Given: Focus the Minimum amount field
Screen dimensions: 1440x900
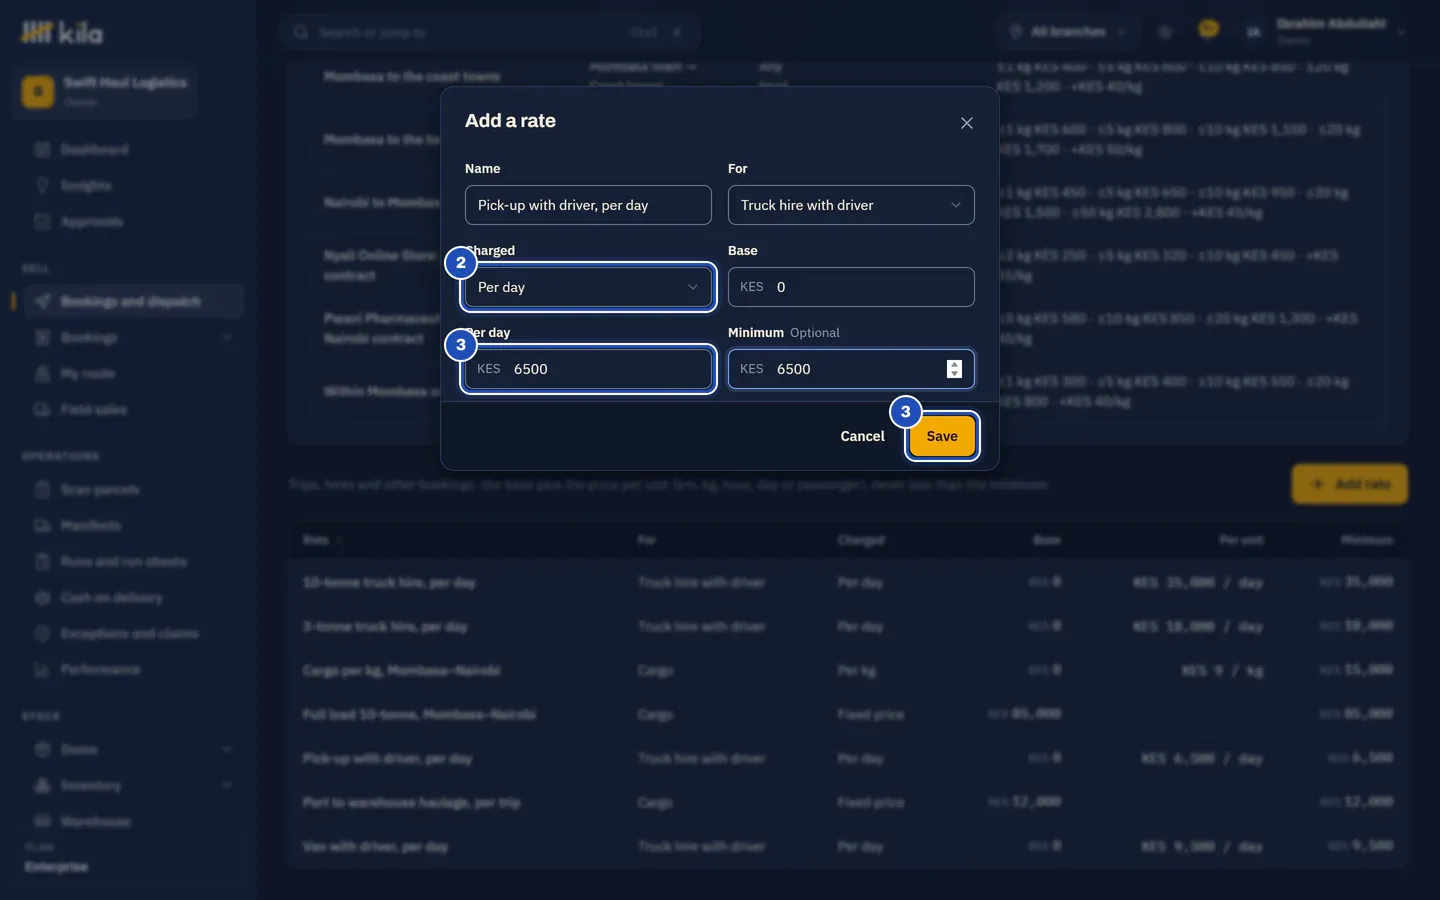Looking at the screenshot, I should tap(851, 369).
